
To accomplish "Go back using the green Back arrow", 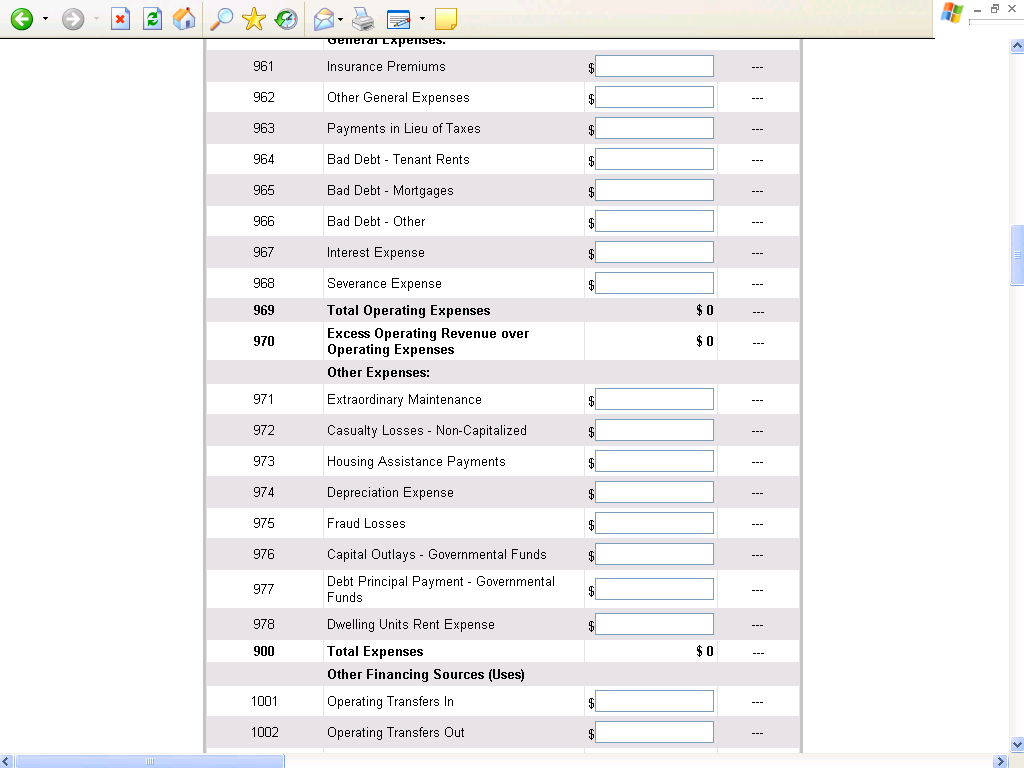I will click(22, 19).
